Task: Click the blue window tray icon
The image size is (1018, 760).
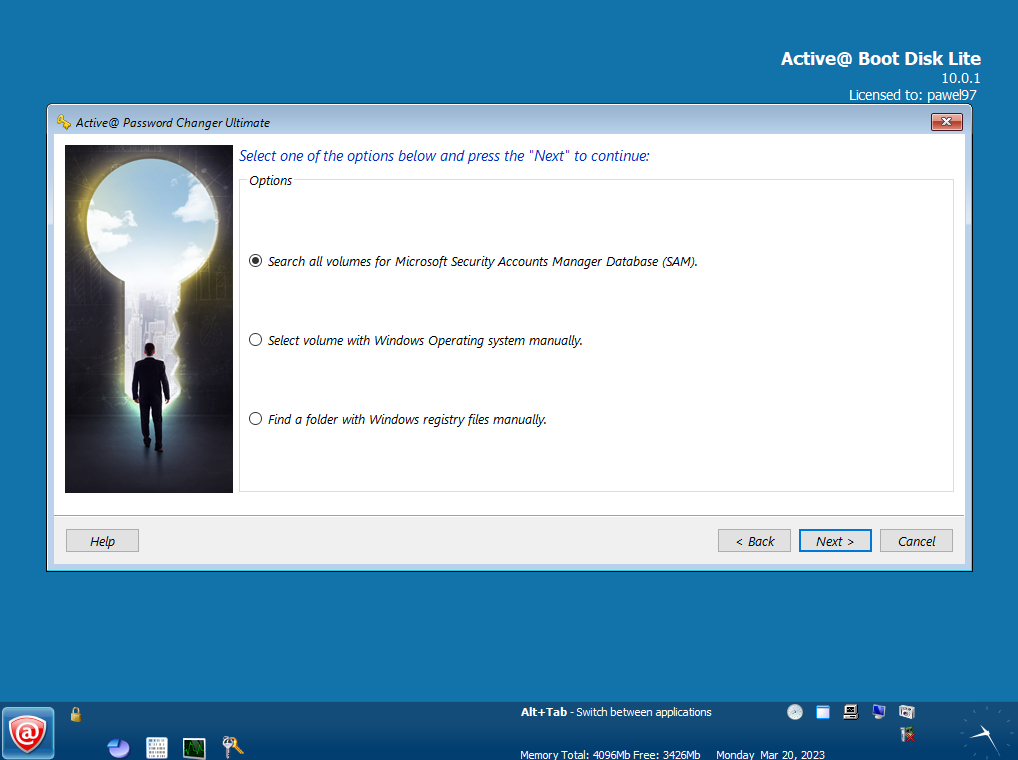Action: point(823,712)
